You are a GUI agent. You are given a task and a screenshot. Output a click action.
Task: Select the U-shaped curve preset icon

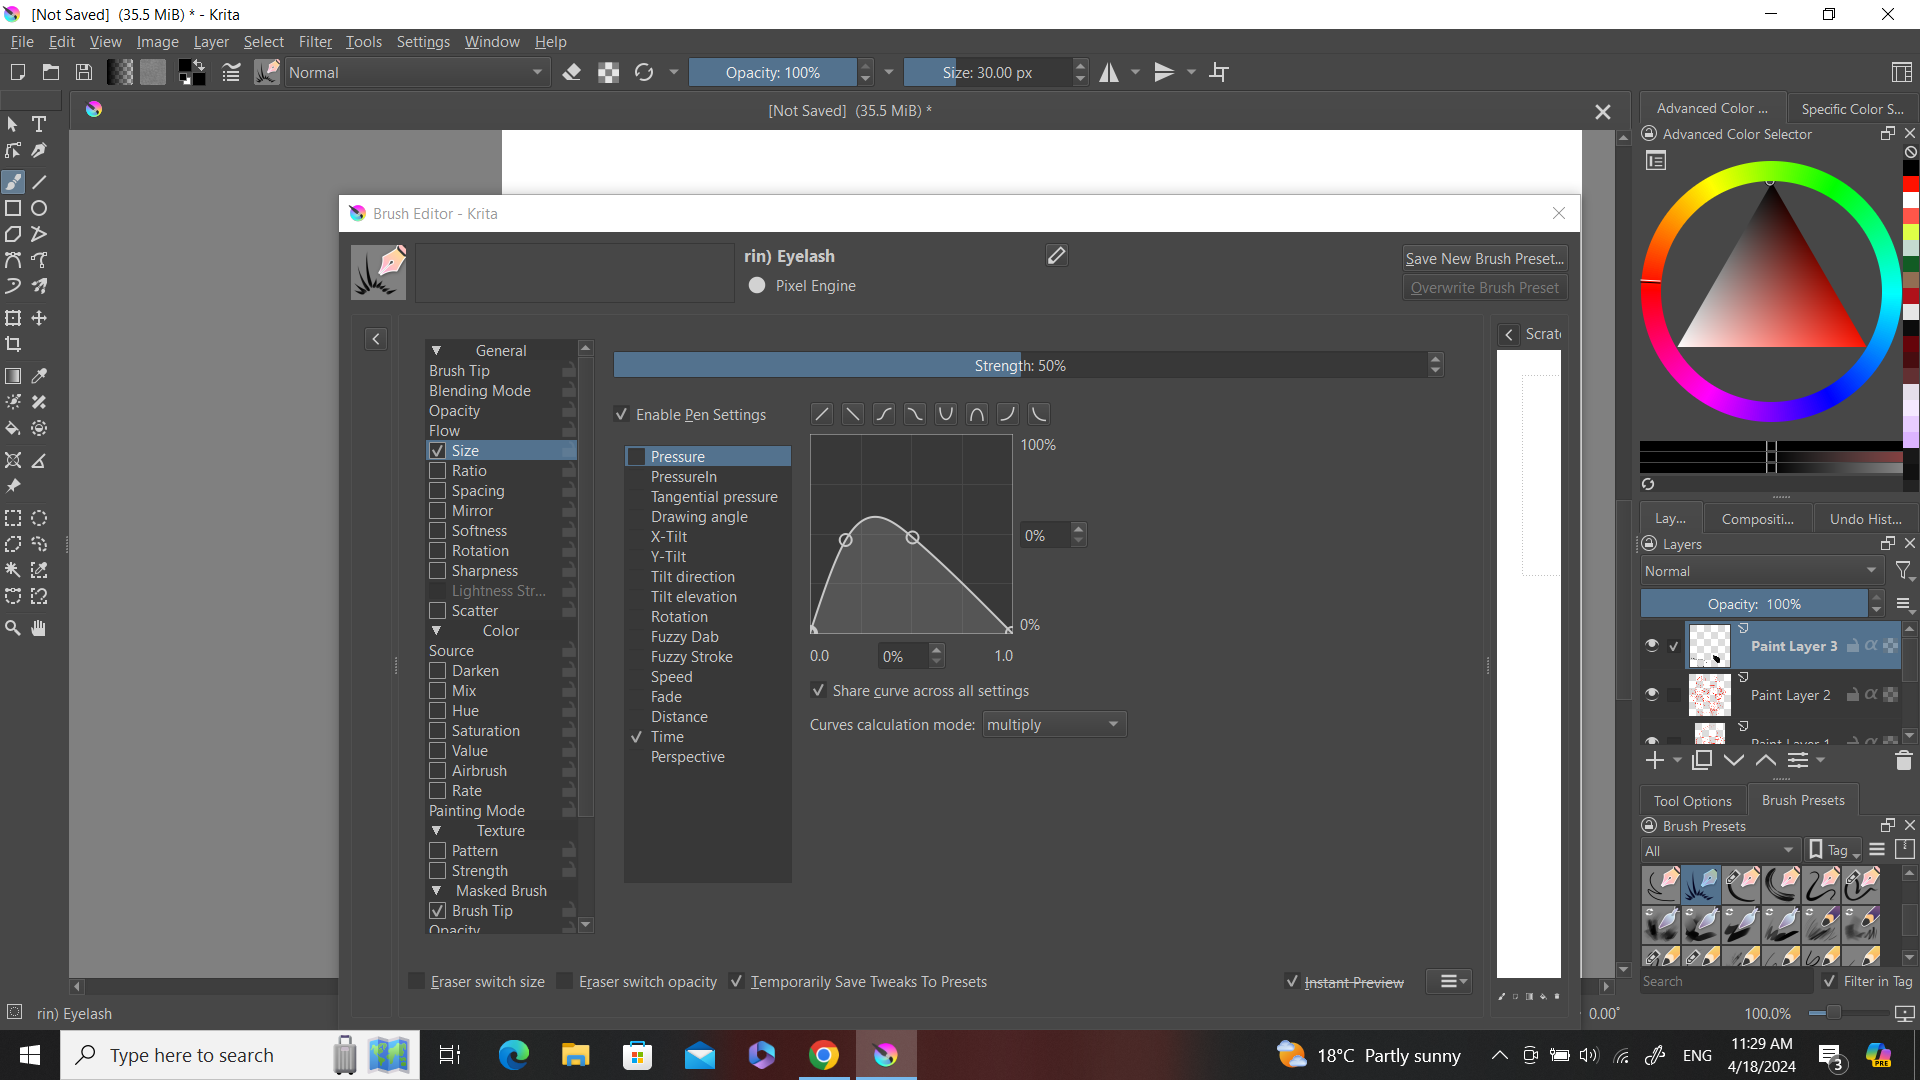pyautogui.click(x=945, y=414)
